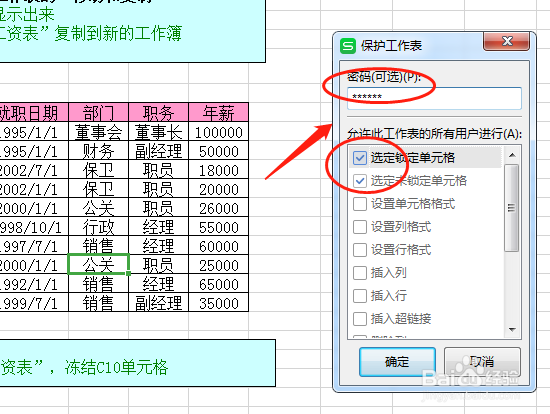Select the 部门 header cell
The height and width of the screenshot is (414, 550).
[x=99, y=112]
